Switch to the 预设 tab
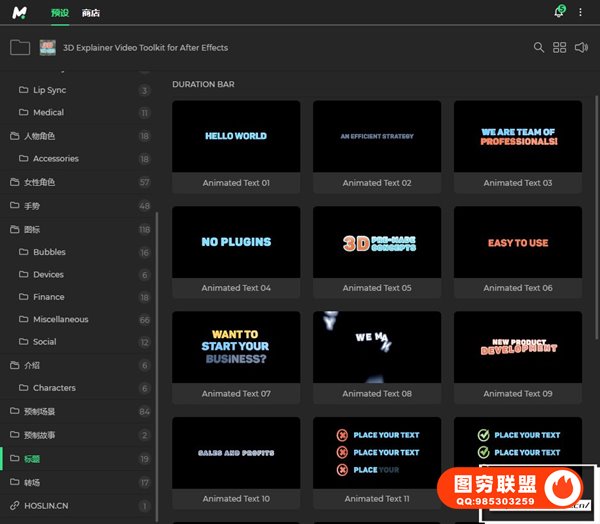Screen dimensions: 600x524 tap(59, 13)
